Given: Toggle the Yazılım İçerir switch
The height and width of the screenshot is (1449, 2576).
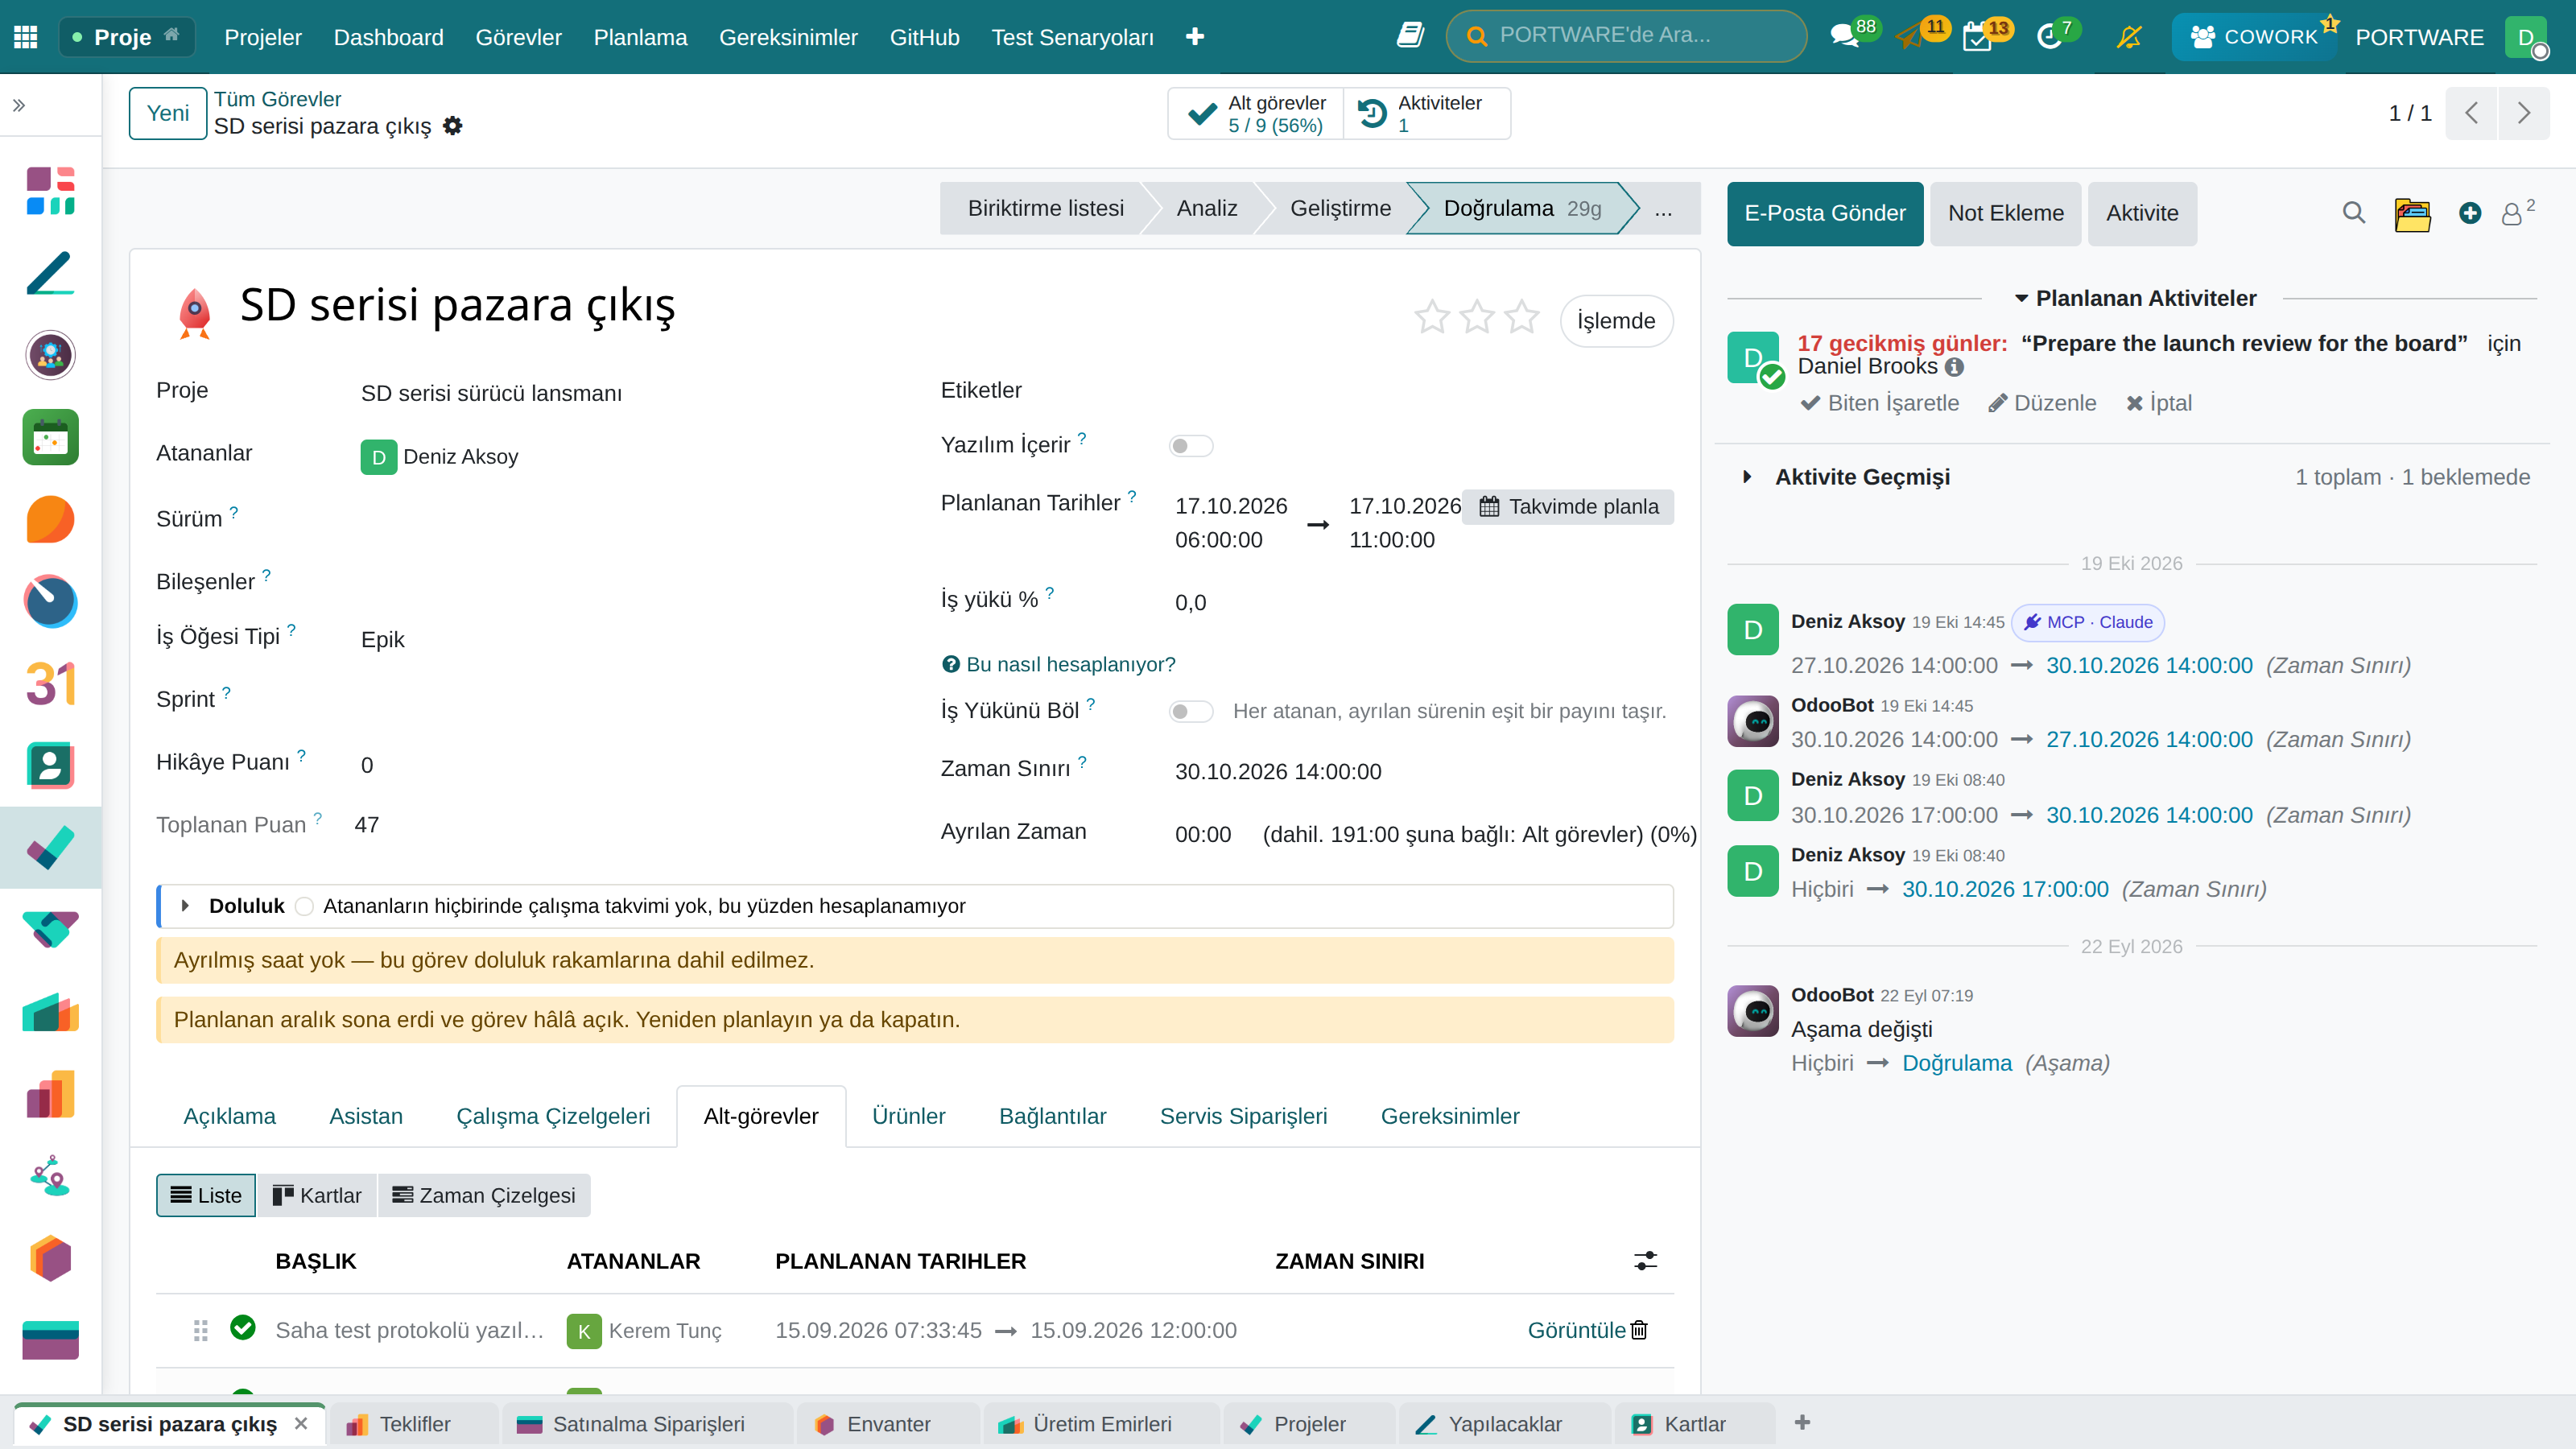Looking at the screenshot, I should click(1190, 446).
